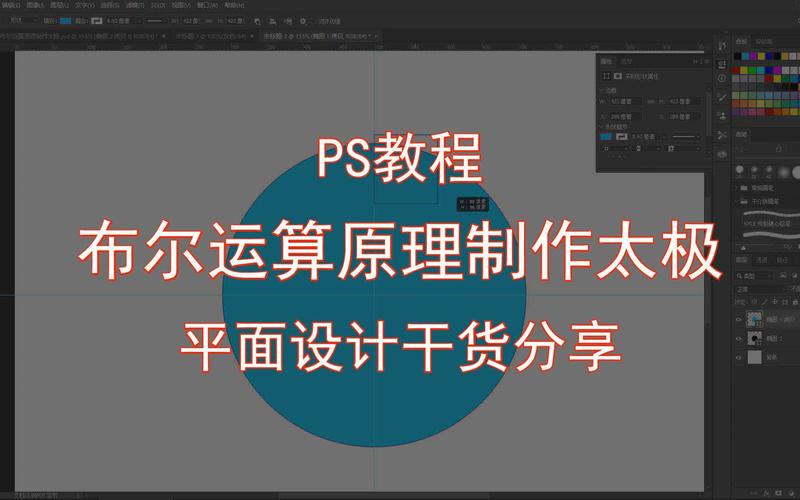Screen dimensions: 800x500
Task: Open the shape tool mode dropdown in options bar
Action: 23,21
